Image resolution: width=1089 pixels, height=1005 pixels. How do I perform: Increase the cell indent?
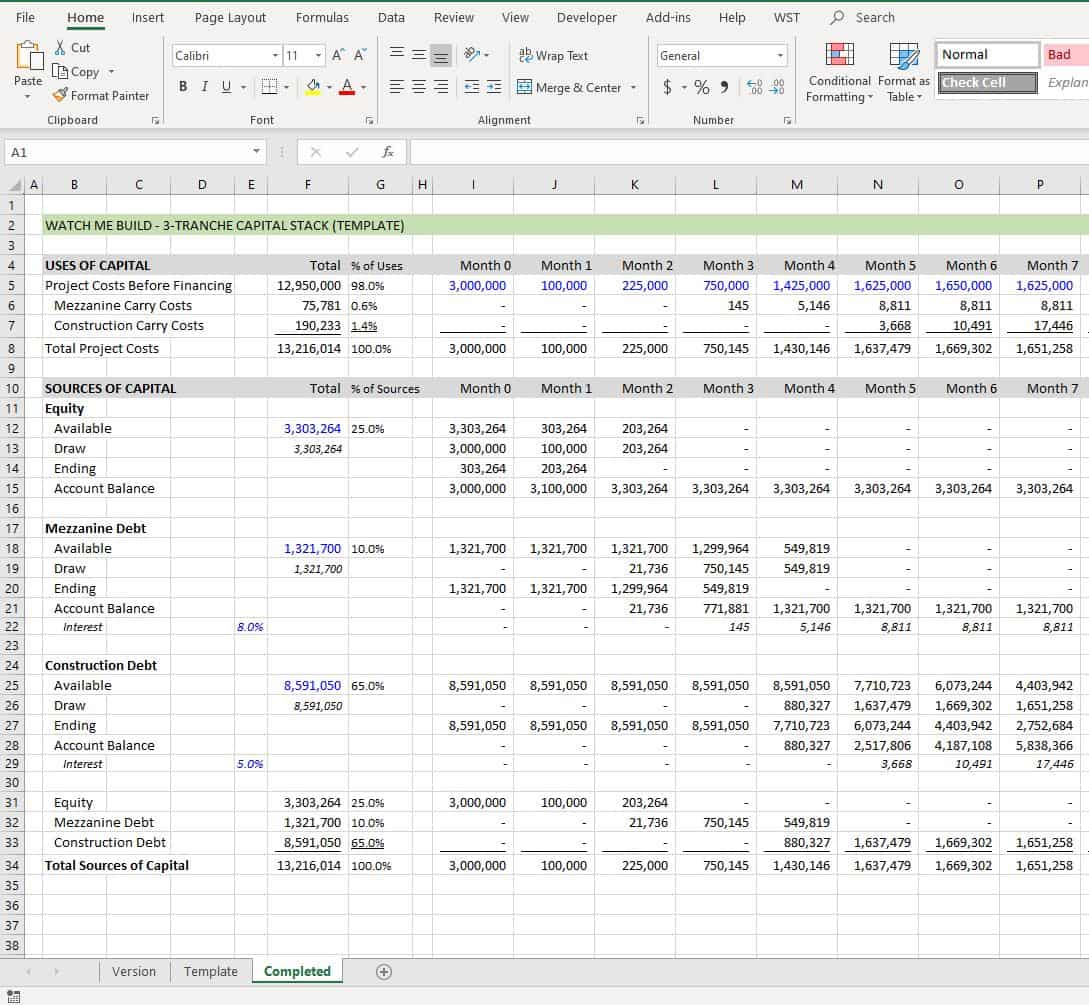click(494, 87)
